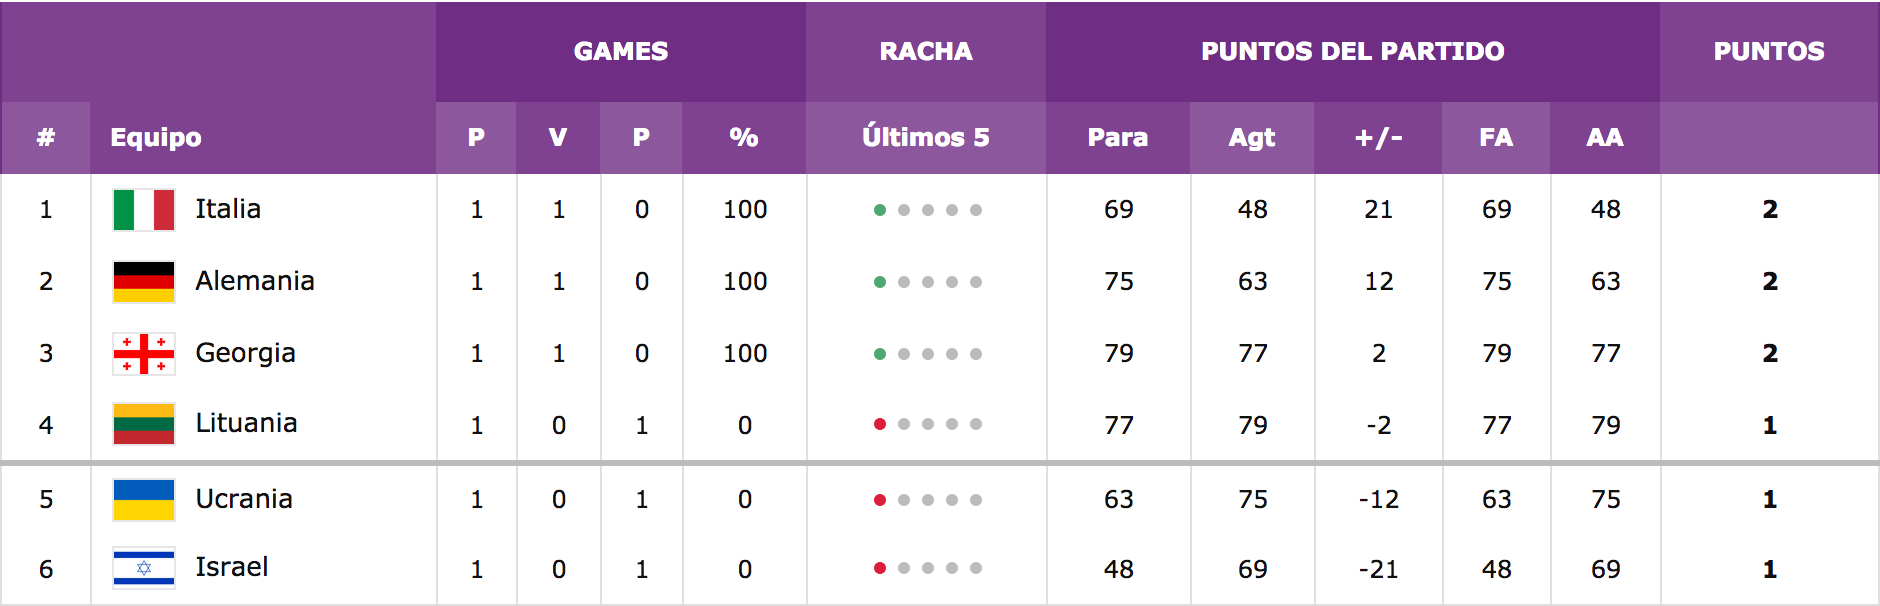Select the Ucrania team name
Image resolution: width=1880 pixels, height=606 pixels.
click(x=244, y=499)
